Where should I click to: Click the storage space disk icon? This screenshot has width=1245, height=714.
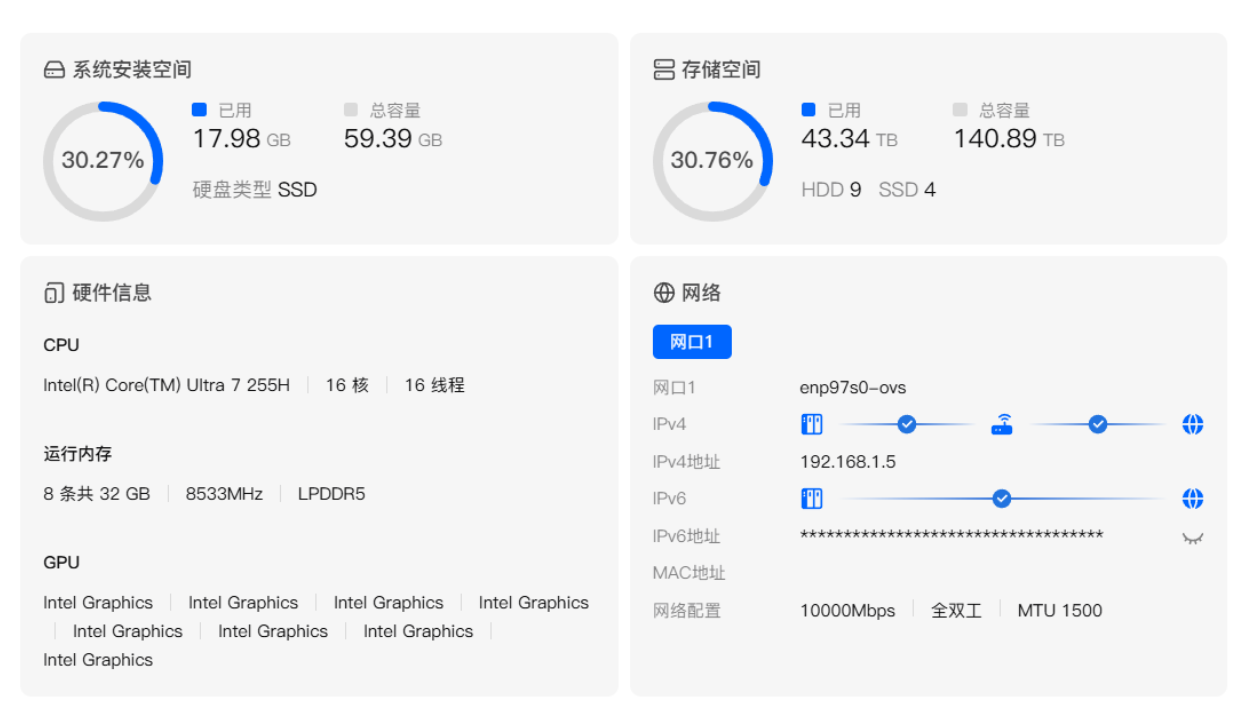(664, 70)
